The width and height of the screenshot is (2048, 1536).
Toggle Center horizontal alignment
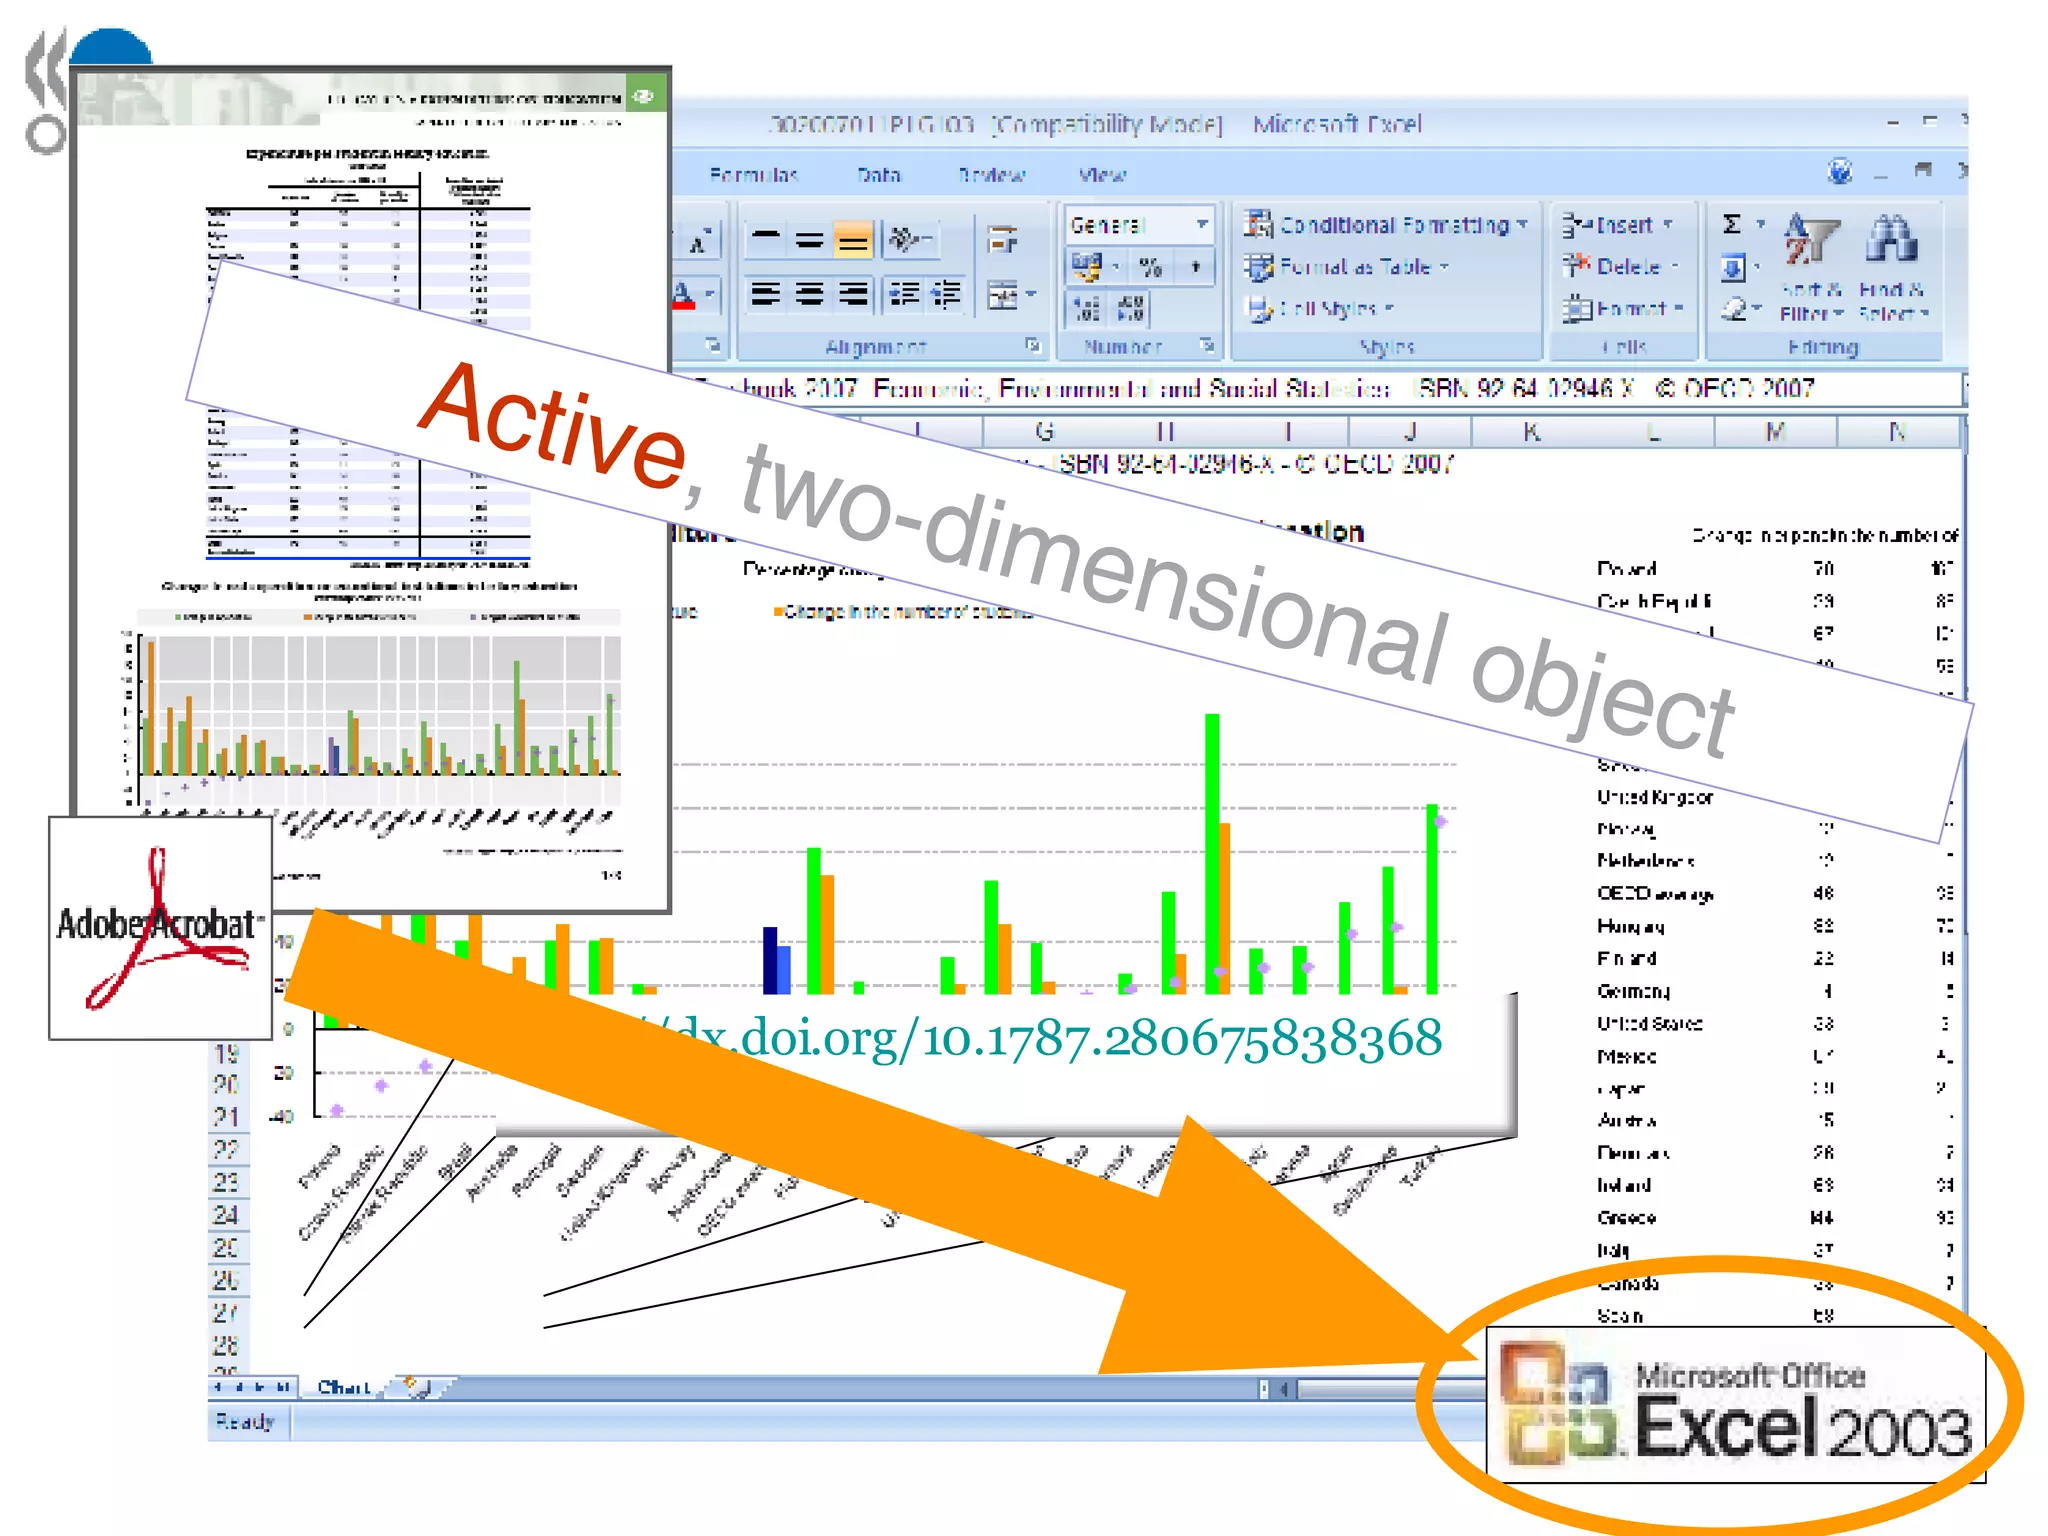click(x=809, y=294)
